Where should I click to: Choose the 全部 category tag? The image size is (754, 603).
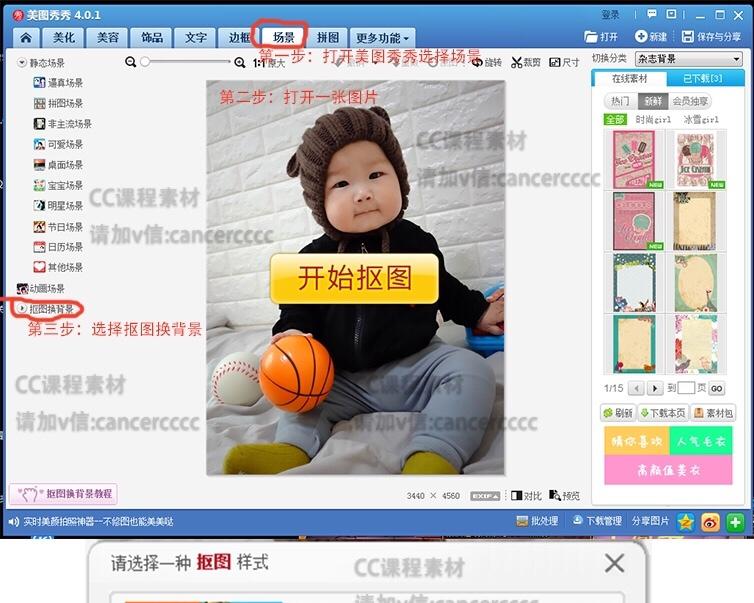pos(615,119)
